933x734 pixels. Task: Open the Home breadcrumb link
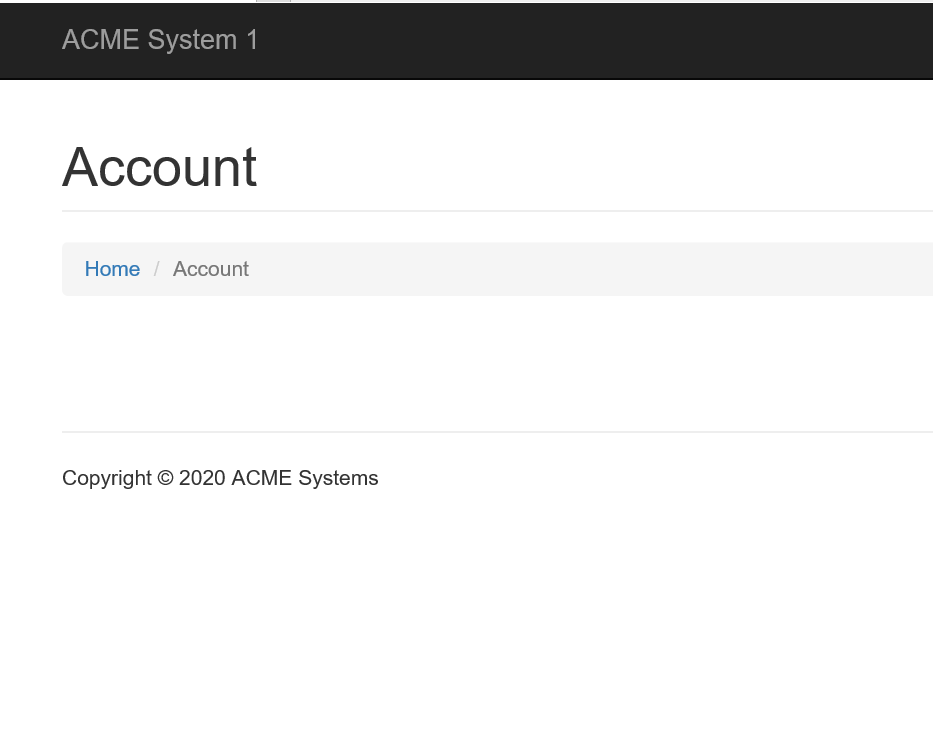pos(112,269)
